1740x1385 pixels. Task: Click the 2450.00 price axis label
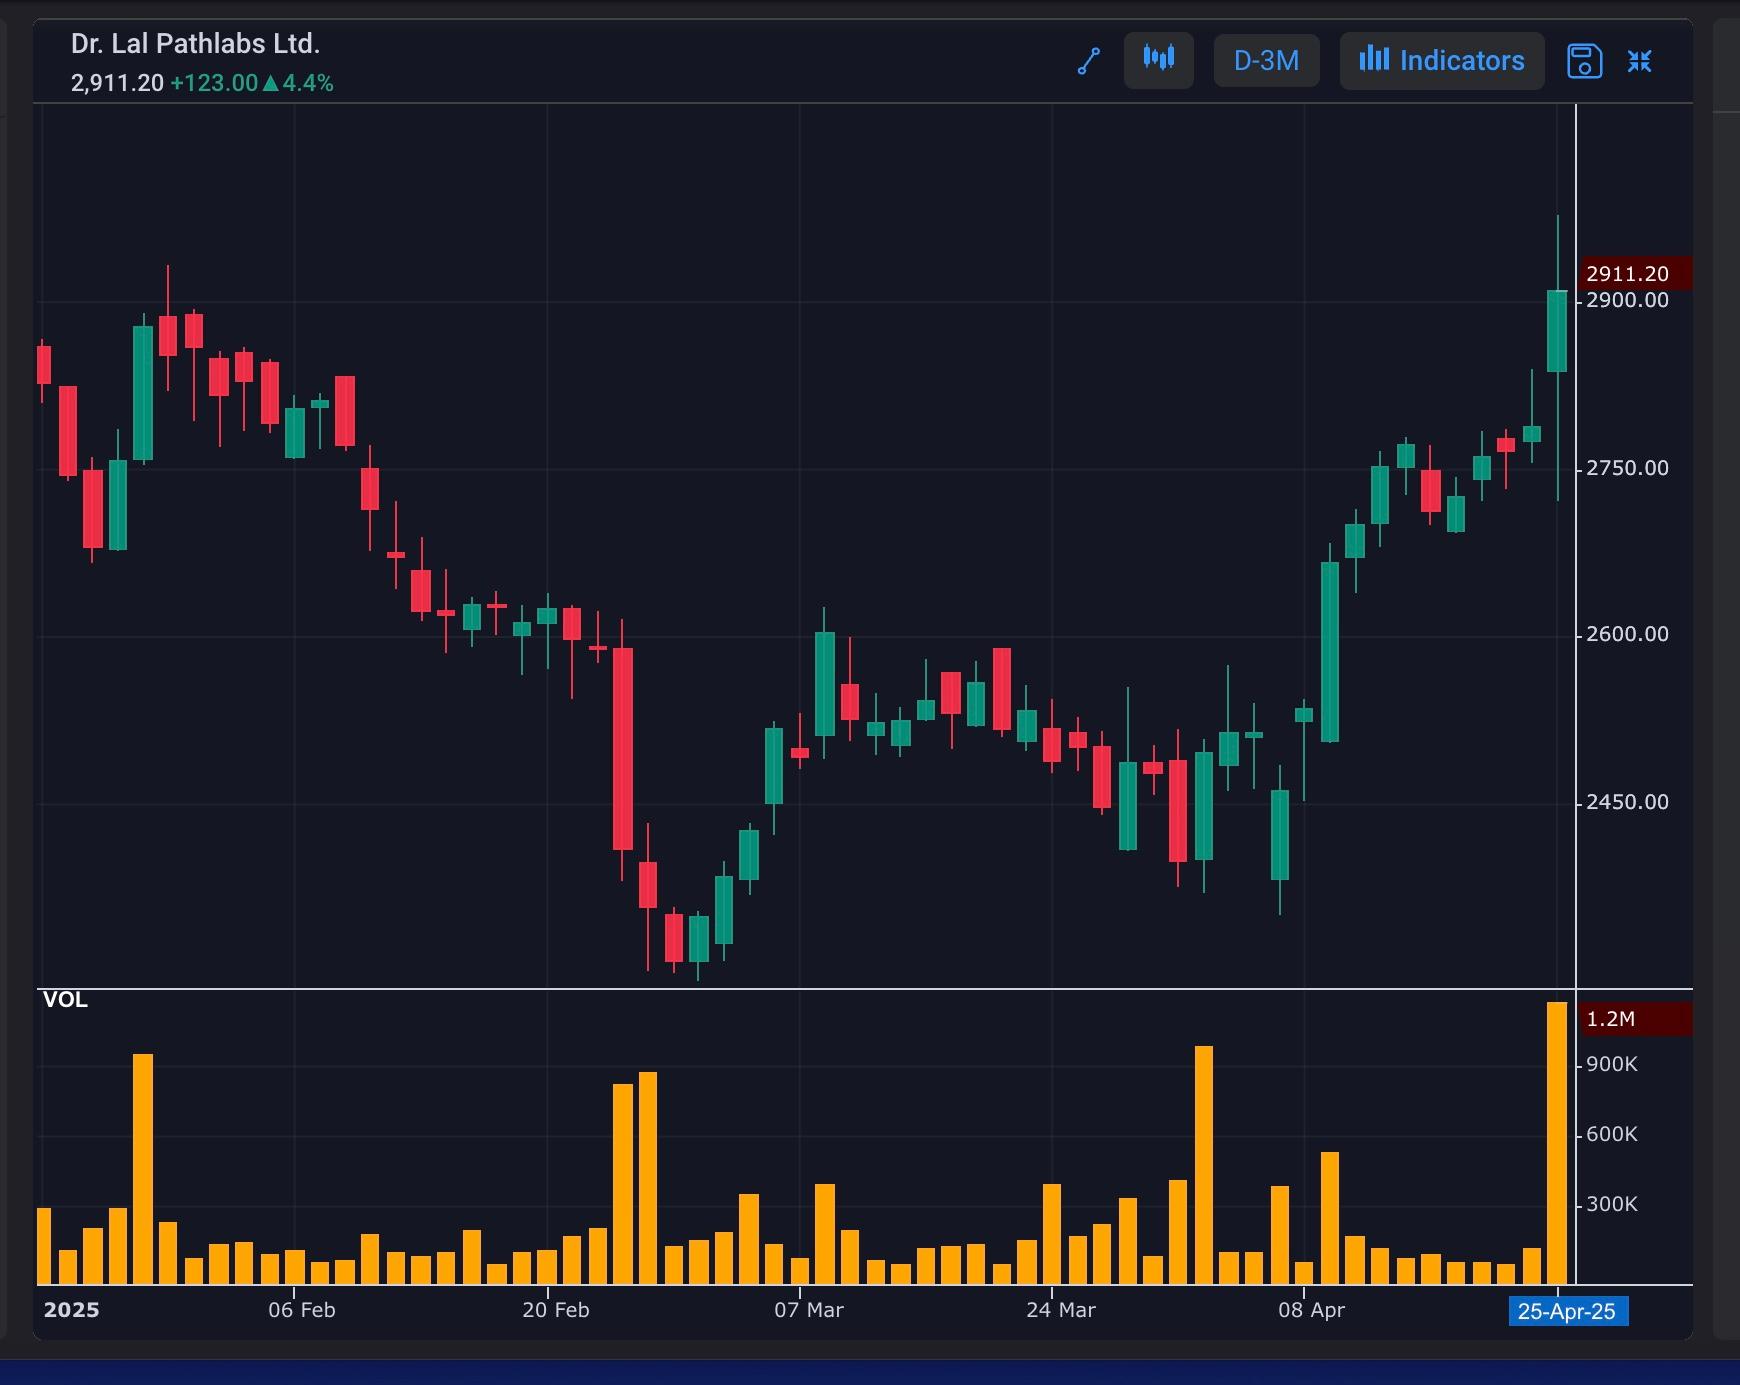click(x=1628, y=802)
